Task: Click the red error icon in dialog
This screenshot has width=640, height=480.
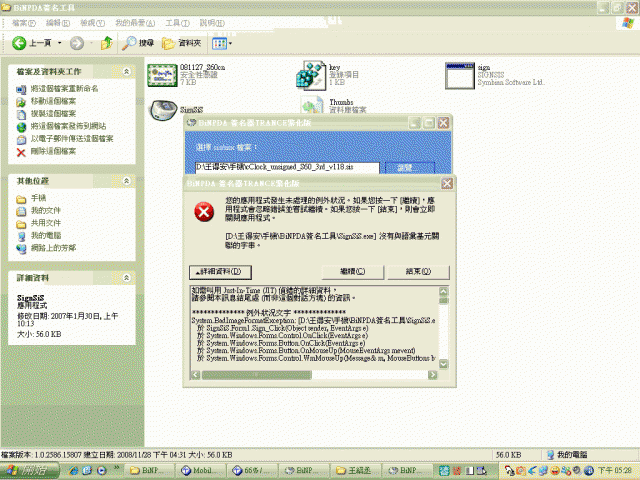Action: [x=204, y=212]
